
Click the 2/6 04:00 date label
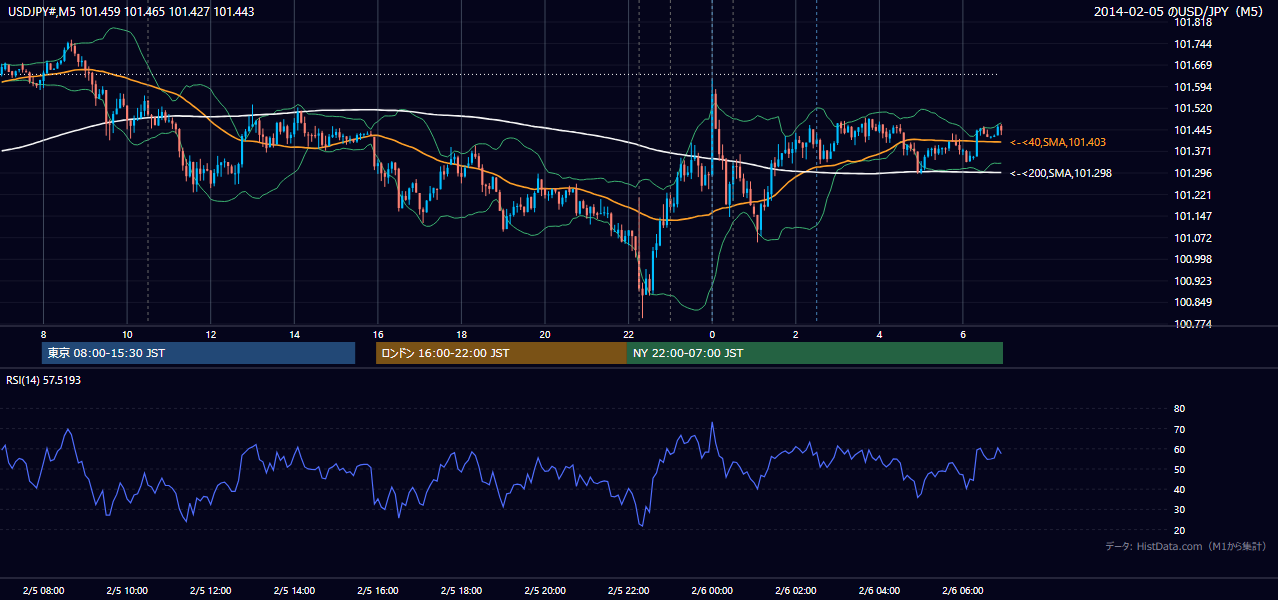(x=879, y=591)
